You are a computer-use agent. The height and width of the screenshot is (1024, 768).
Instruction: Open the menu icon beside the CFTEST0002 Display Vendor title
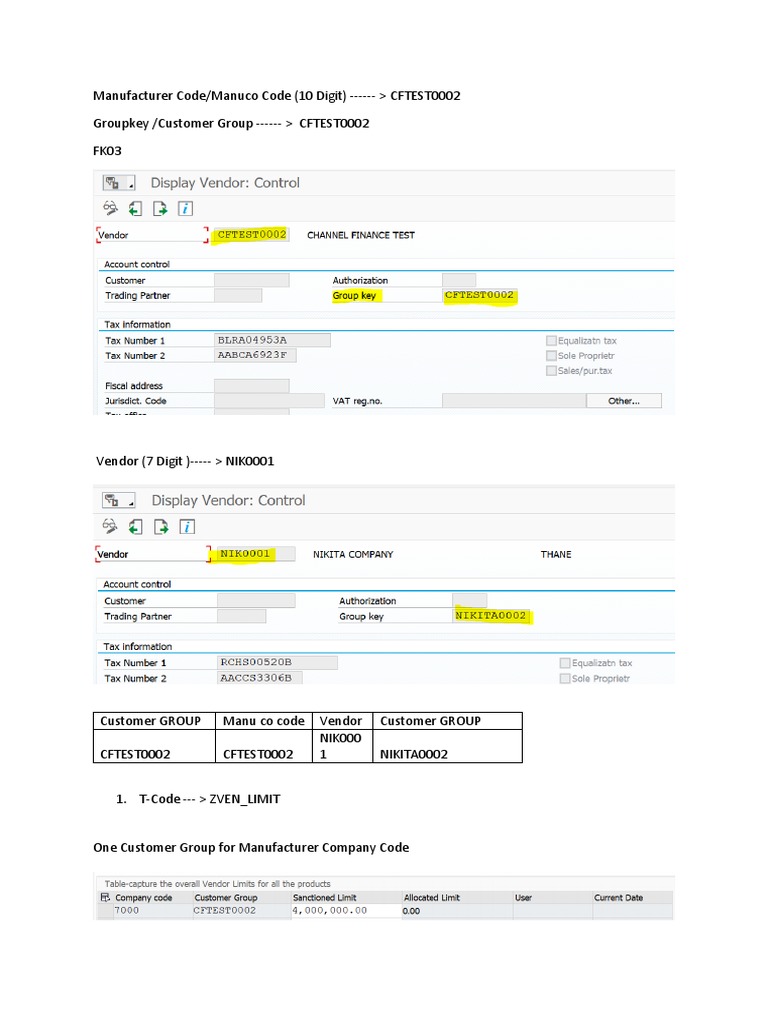[118, 183]
